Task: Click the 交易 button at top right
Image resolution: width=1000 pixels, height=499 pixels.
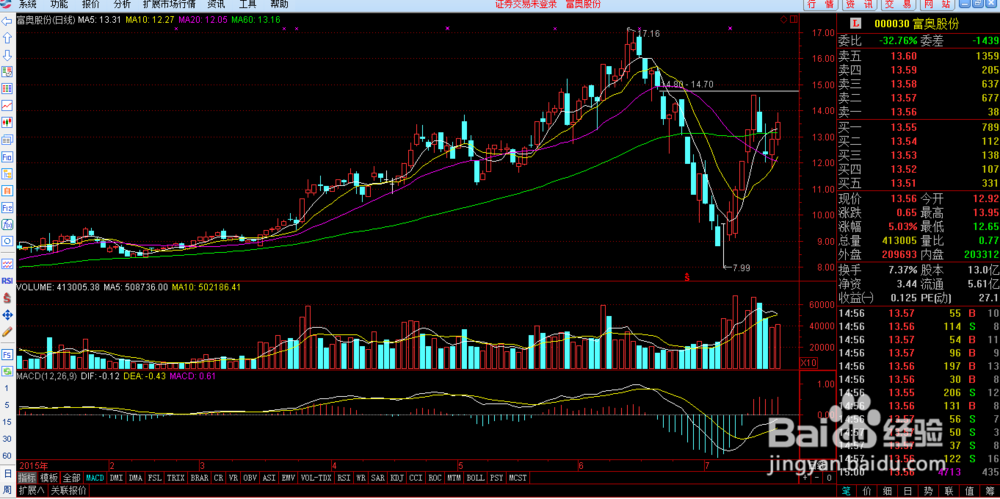Action: point(897,4)
